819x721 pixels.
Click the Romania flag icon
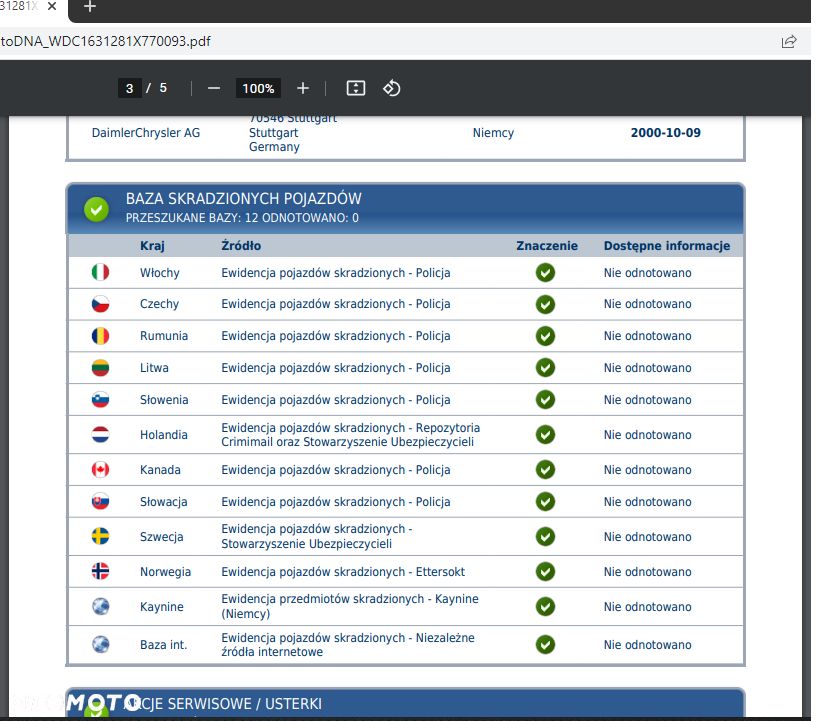[100, 335]
